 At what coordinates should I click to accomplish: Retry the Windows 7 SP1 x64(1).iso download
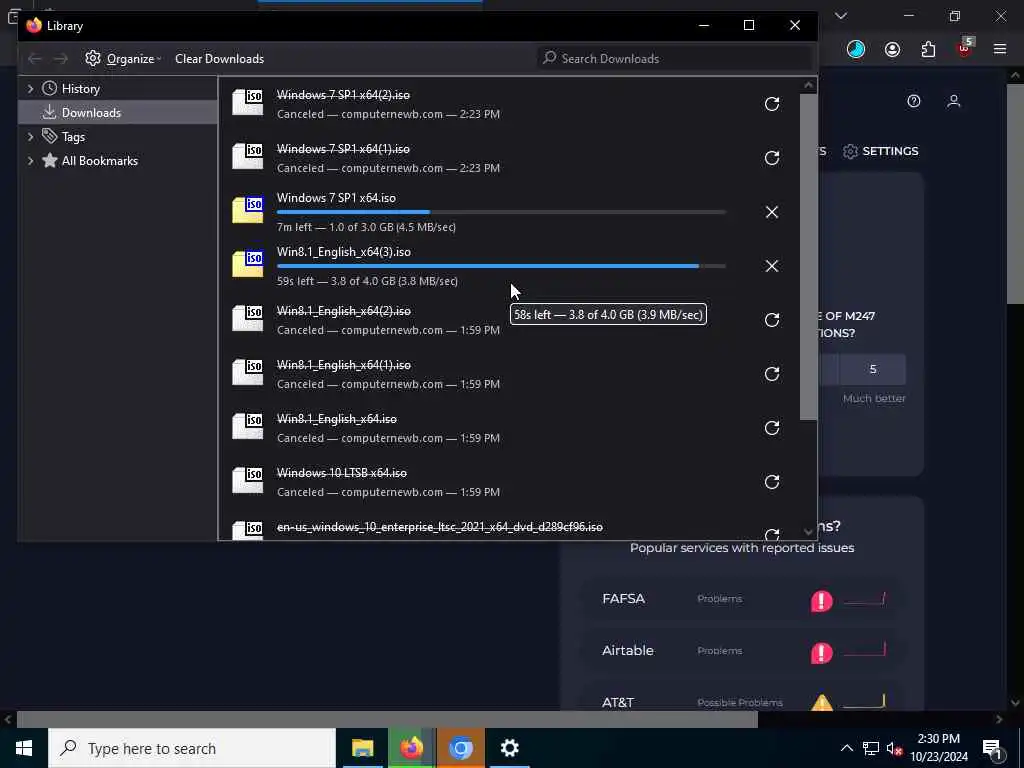771,158
